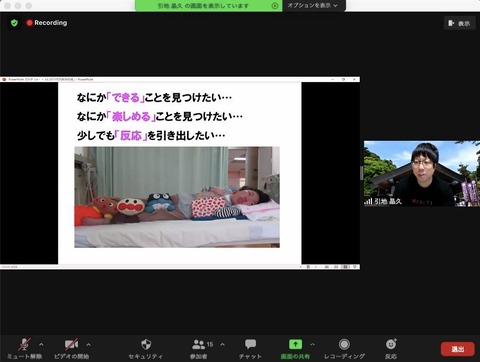The width and height of the screenshot is (480, 362).
Task: Click slide text なにか「できる」ことを見つけたい
Action: [x=154, y=98]
